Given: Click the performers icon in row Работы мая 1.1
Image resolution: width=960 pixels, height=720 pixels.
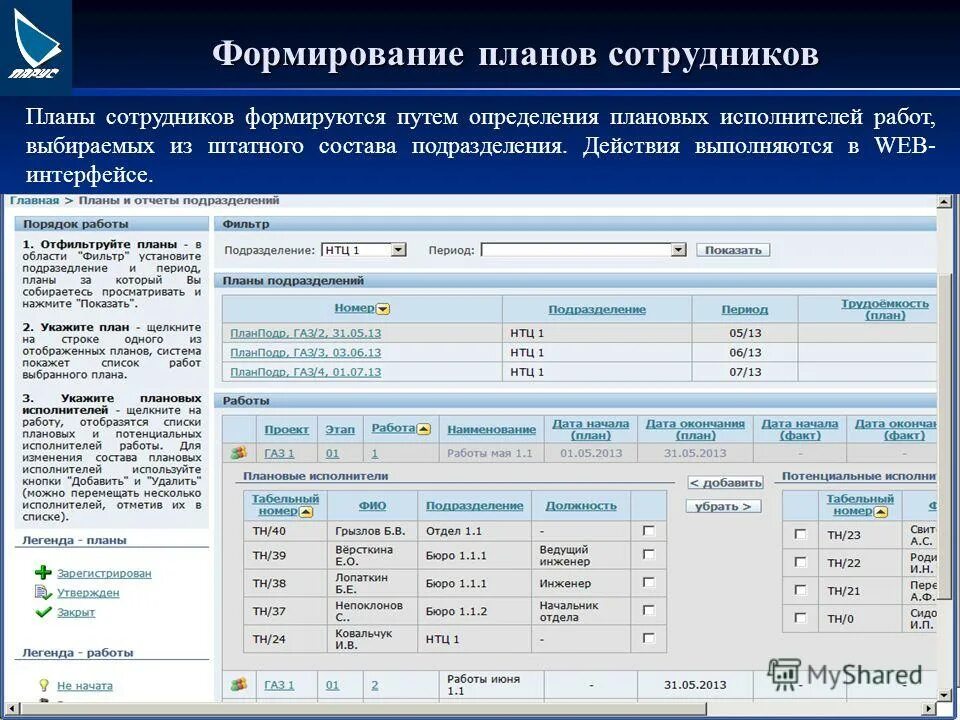Looking at the screenshot, I should 239,453.
